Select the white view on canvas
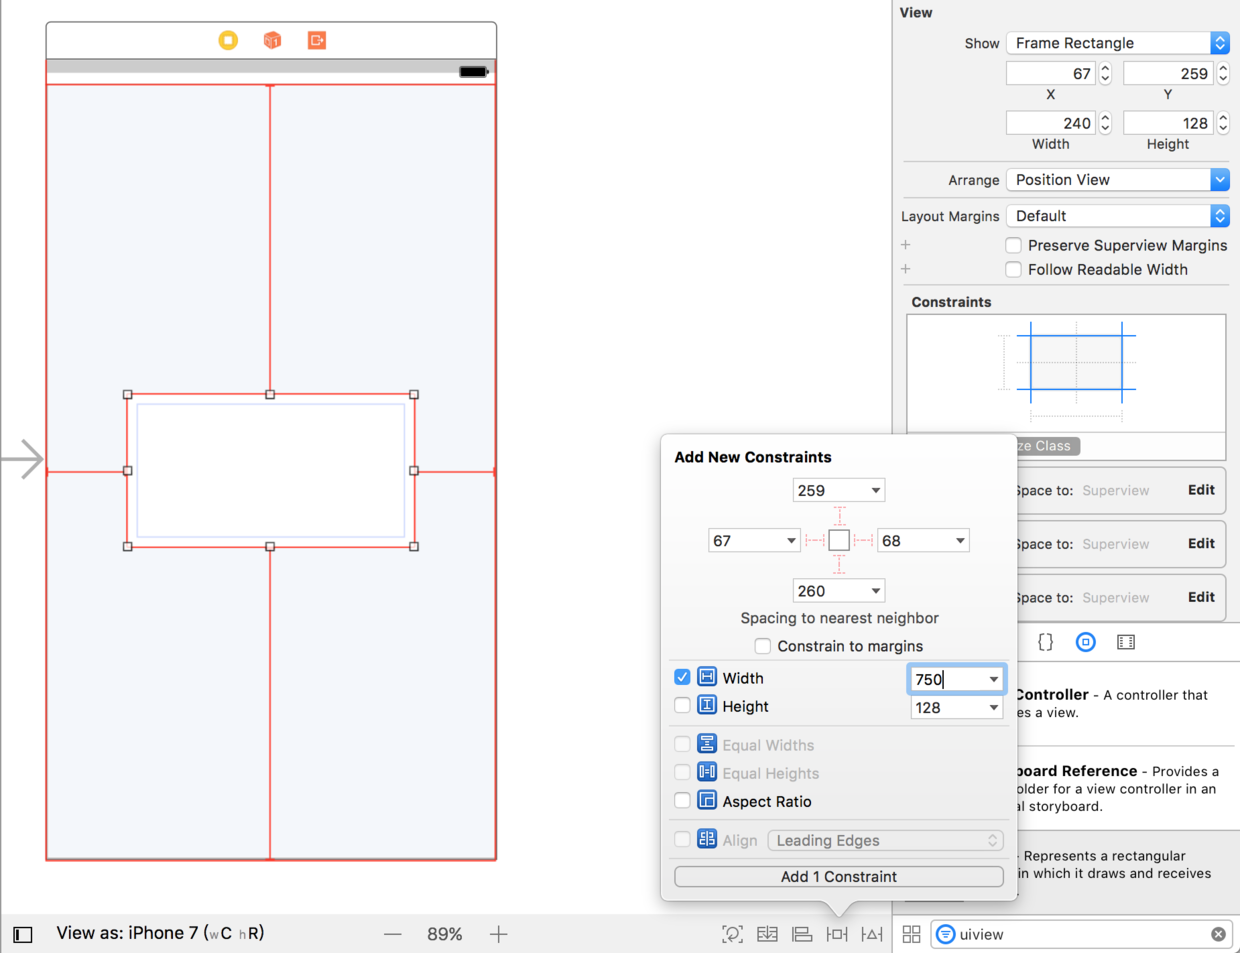The width and height of the screenshot is (1240, 953). click(x=271, y=470)
